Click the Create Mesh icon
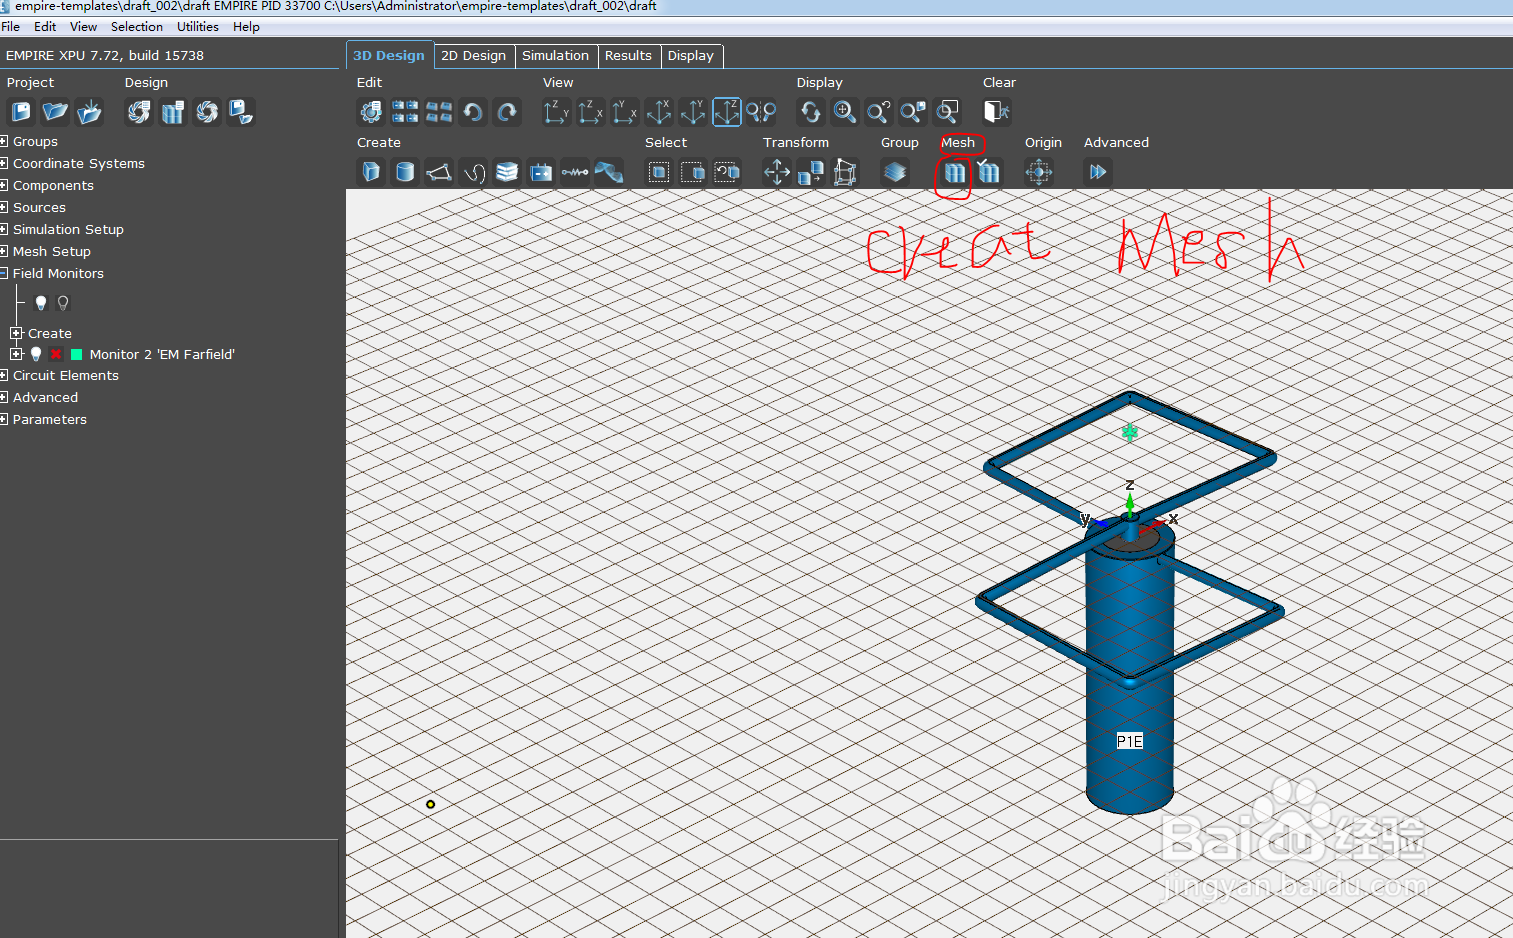 [955, 172]
